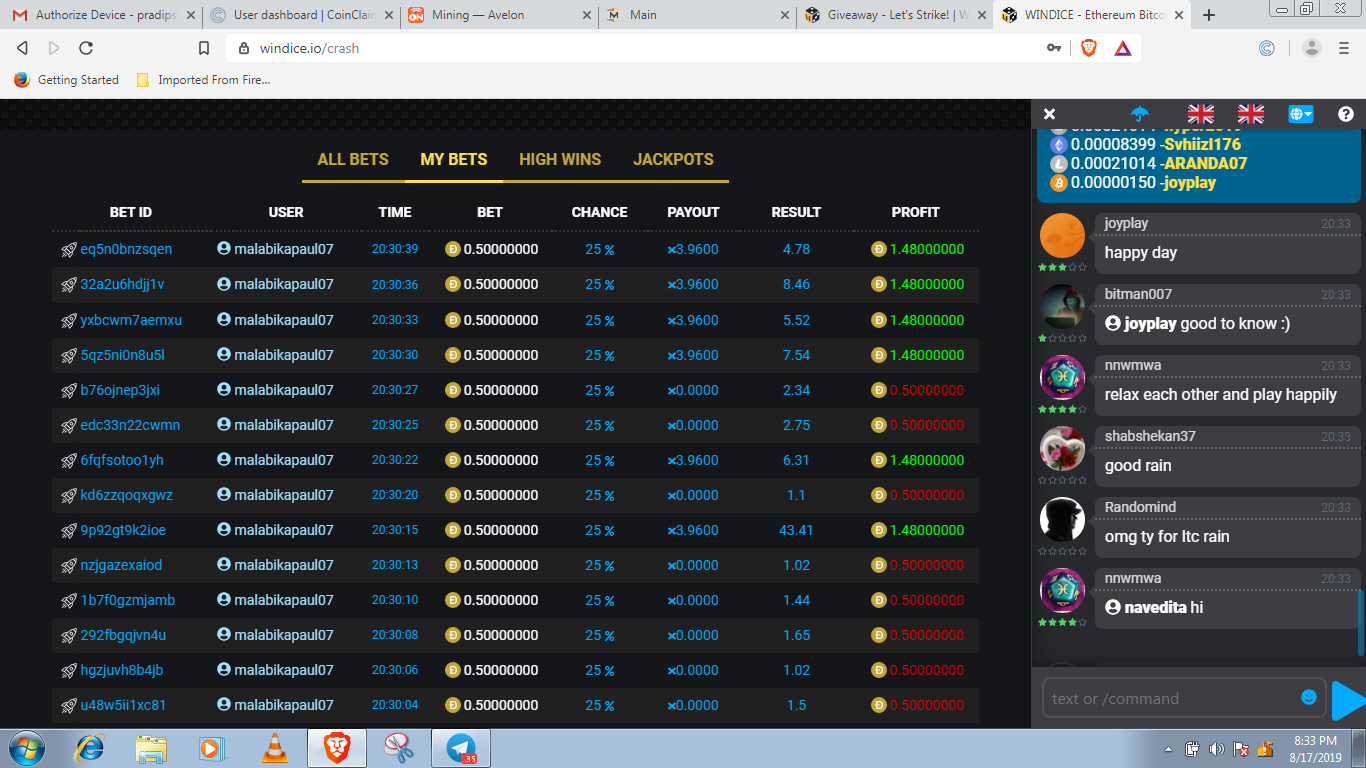Open the globe language dropdown in chat

pyautogui.click(x=1301, y=114)
